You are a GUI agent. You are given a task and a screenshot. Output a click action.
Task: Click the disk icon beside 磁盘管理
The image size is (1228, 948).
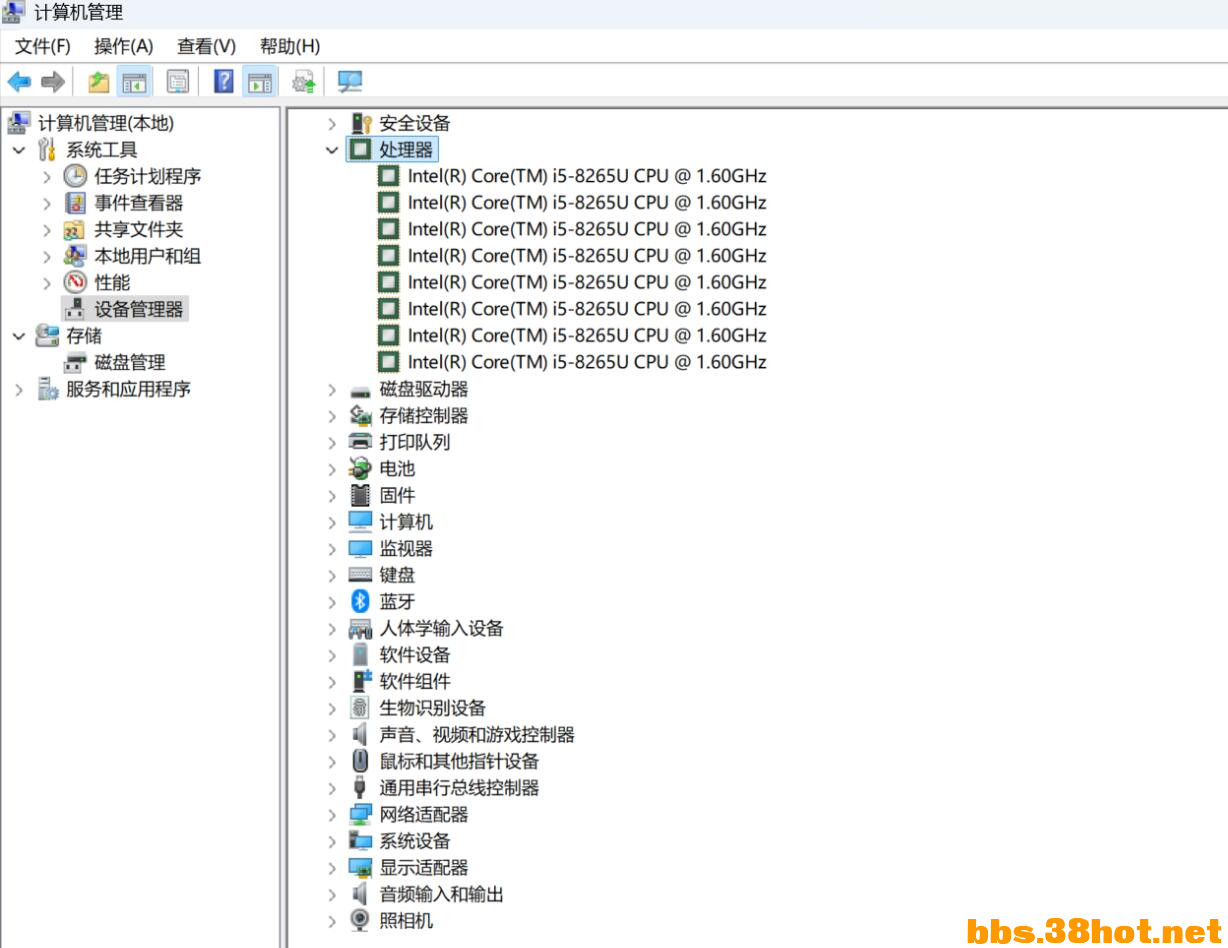pos(76,363)
